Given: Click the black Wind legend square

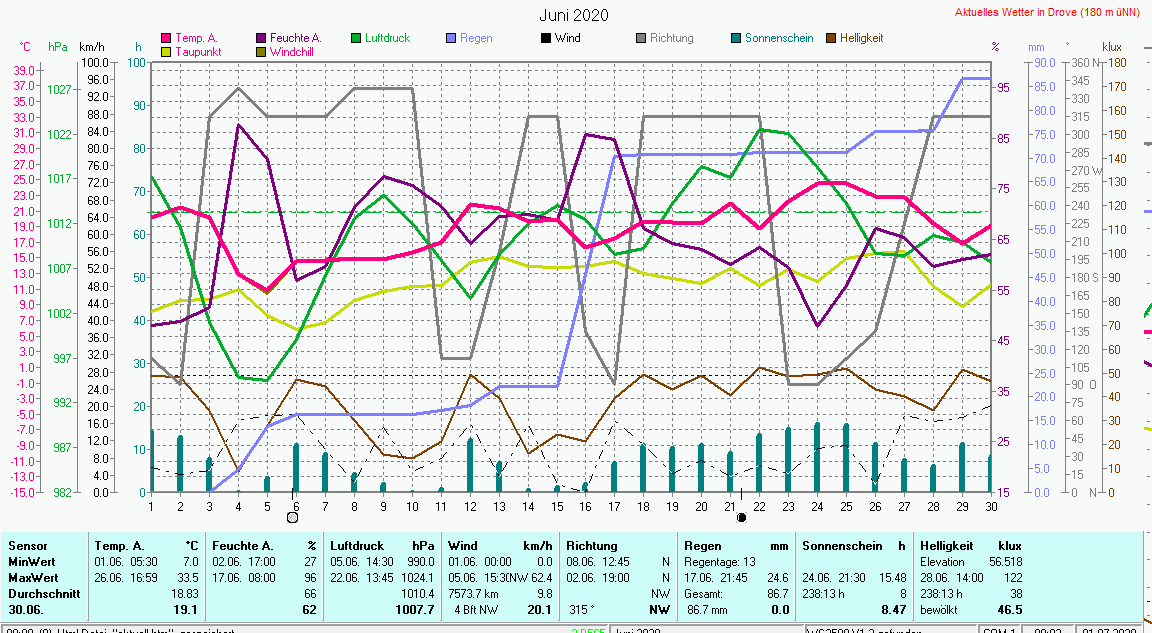Looking at the screenshot, I should pyautogui.click(x=546, y=38).
